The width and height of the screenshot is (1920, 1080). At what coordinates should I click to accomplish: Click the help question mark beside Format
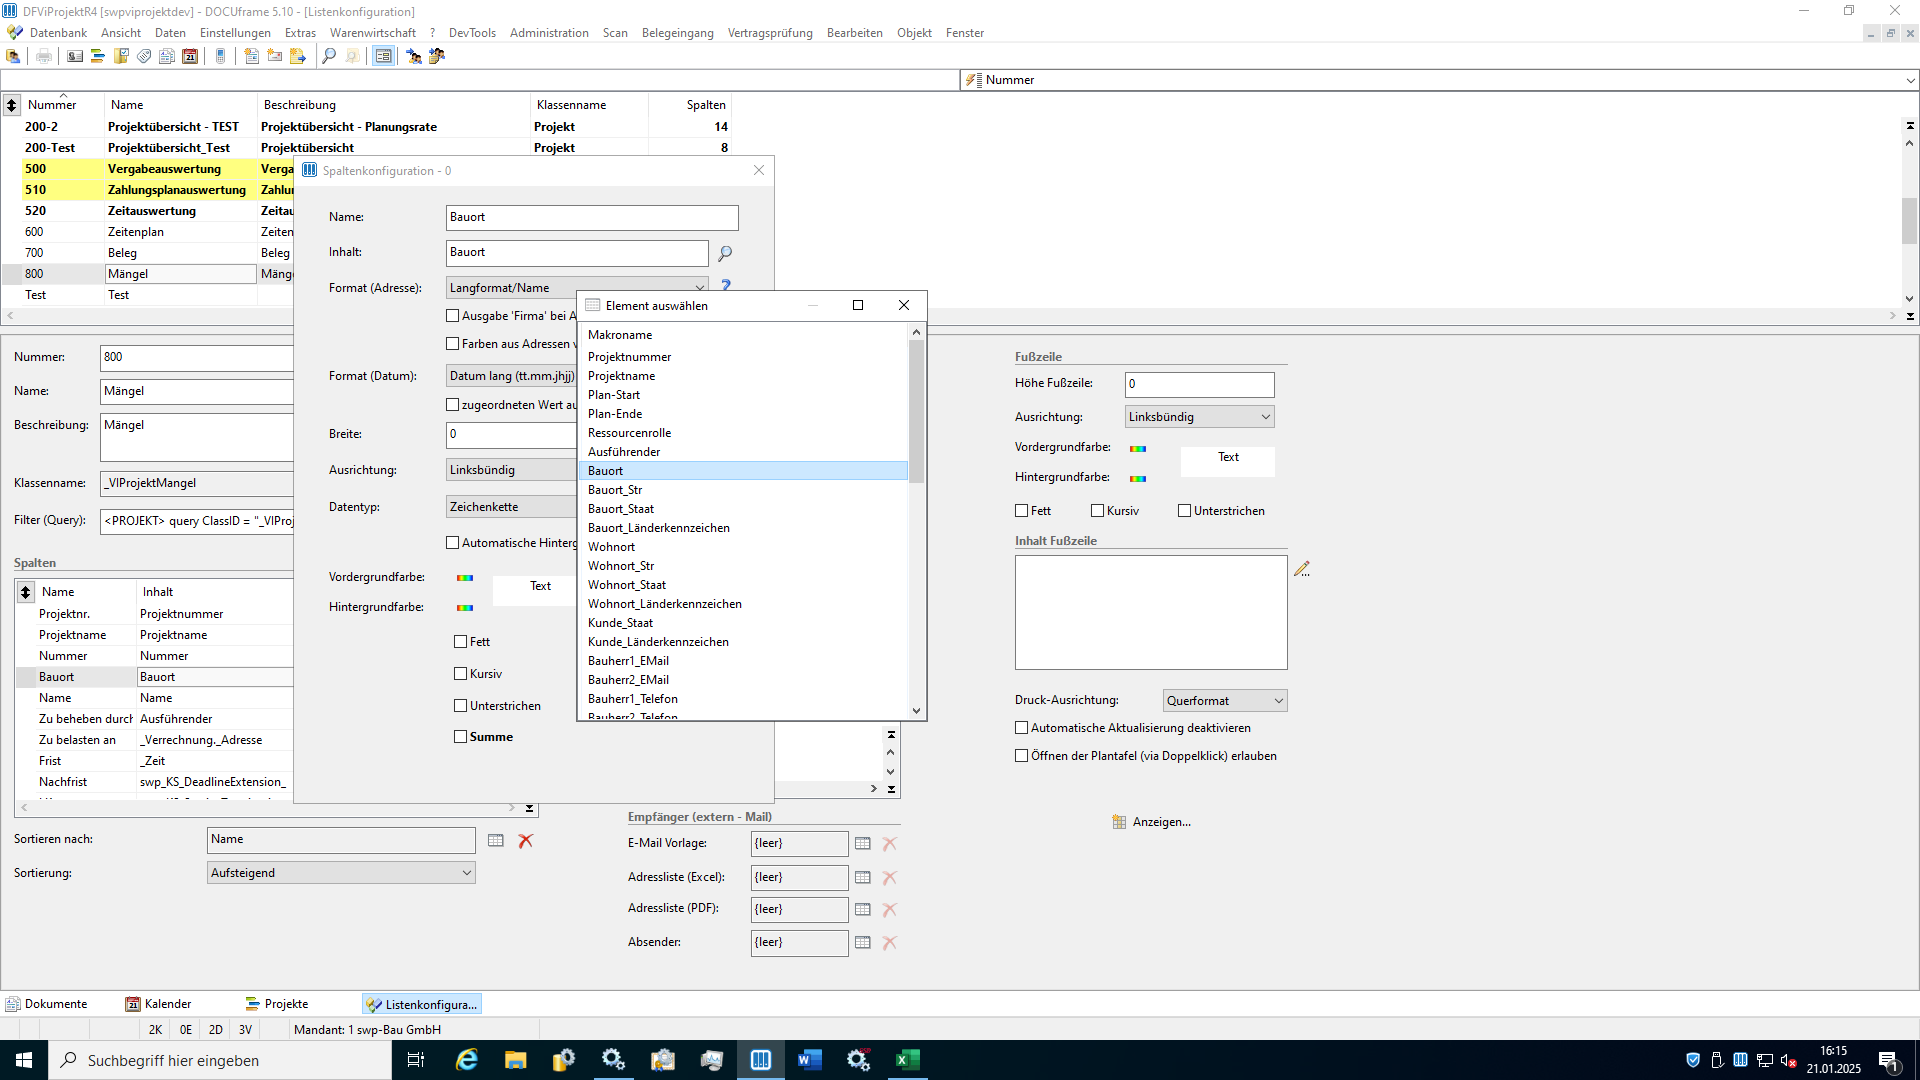pyautogui.click(x=726, y=286)
